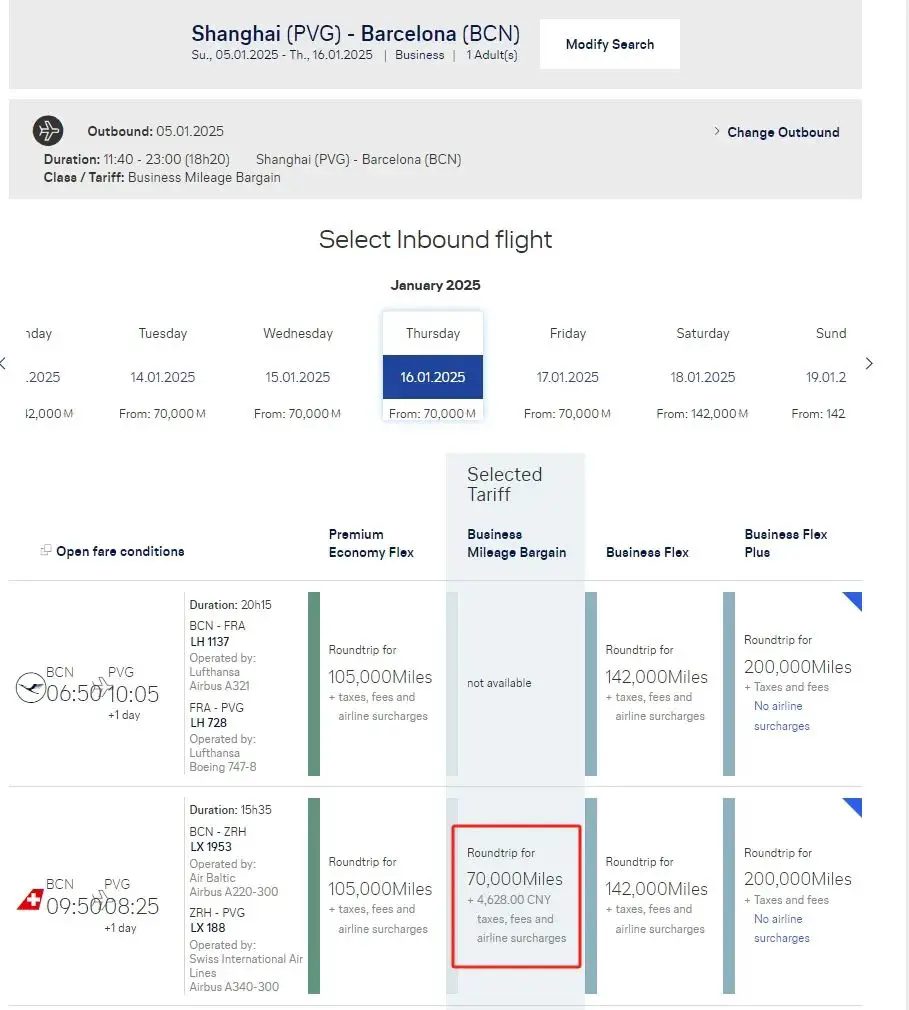This screenshot has width=909, height=1010.
Task: Select Friday 17.01.2025 date tab
Action: 568,367
